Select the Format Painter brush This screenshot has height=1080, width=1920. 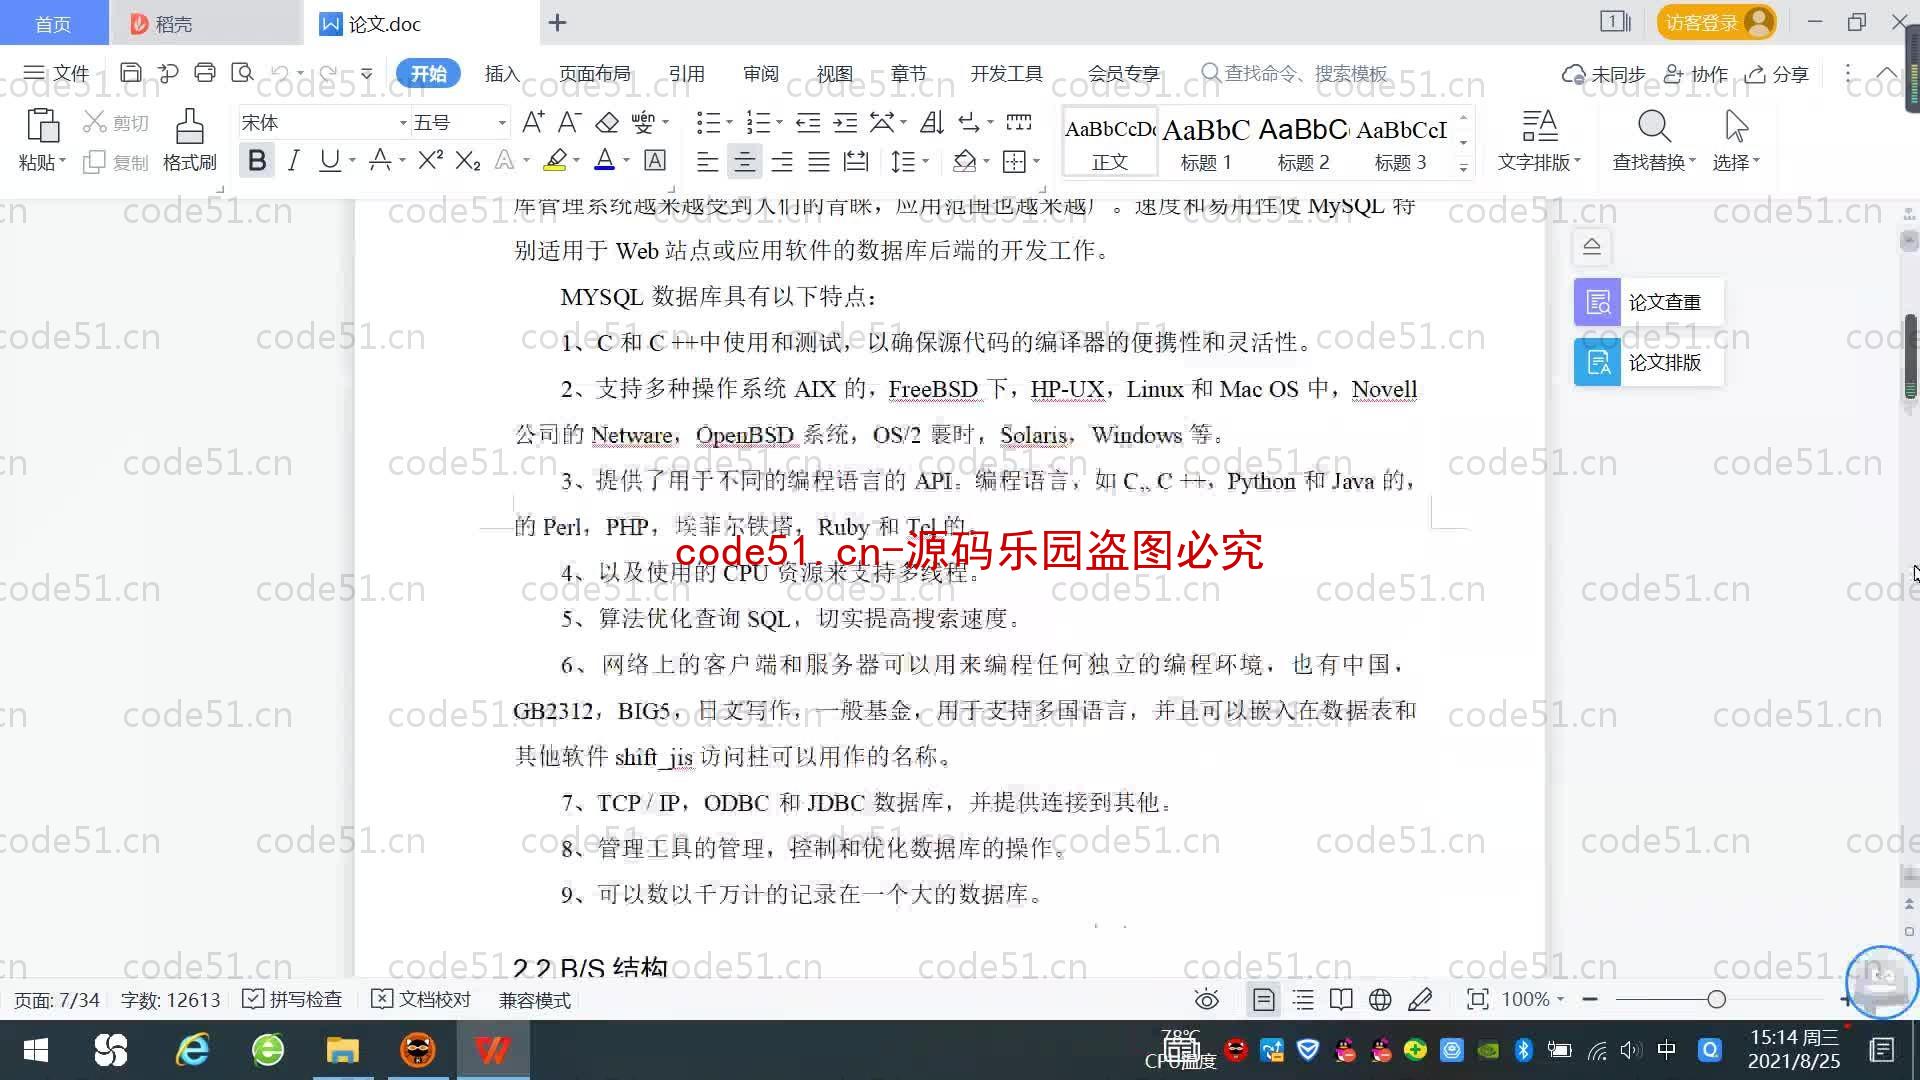(189, 127)
